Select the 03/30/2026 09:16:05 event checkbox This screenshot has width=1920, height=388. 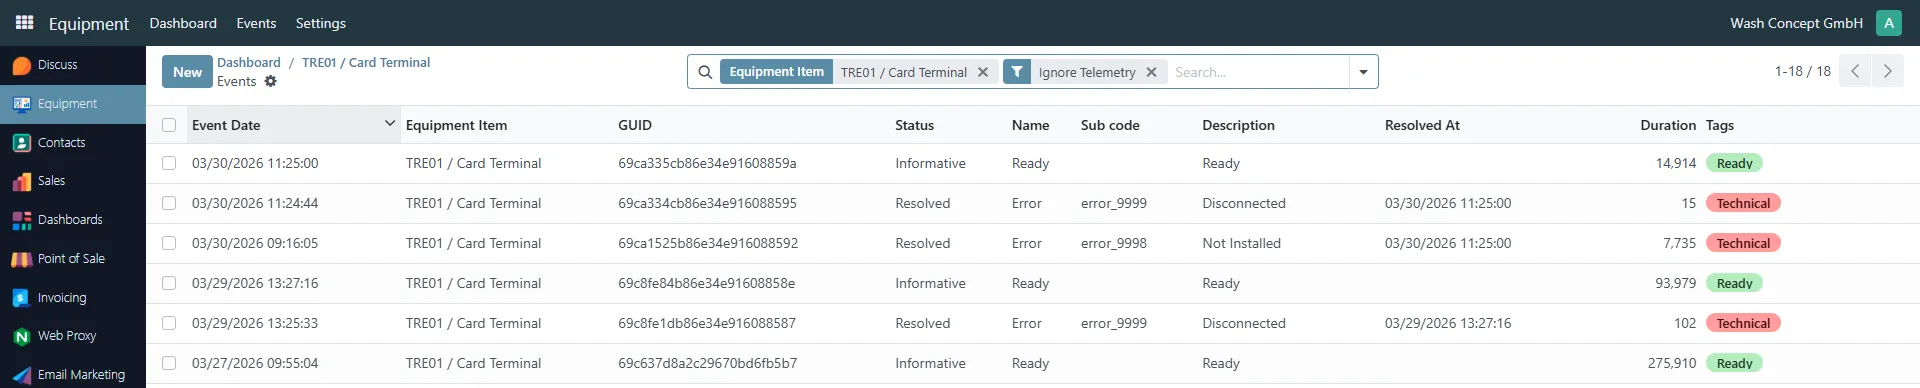click(169, 243)
